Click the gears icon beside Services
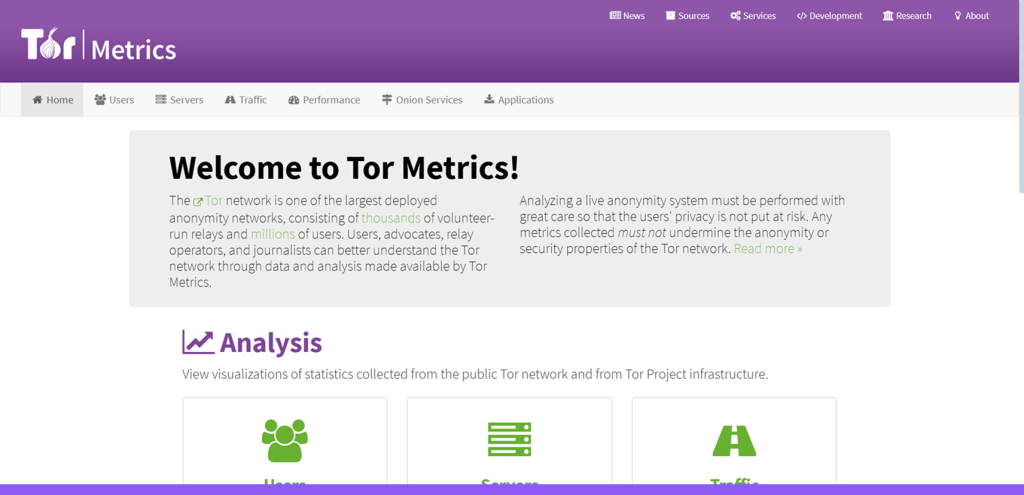Screen dimensions: 1024x495 [x=735, y=16]
